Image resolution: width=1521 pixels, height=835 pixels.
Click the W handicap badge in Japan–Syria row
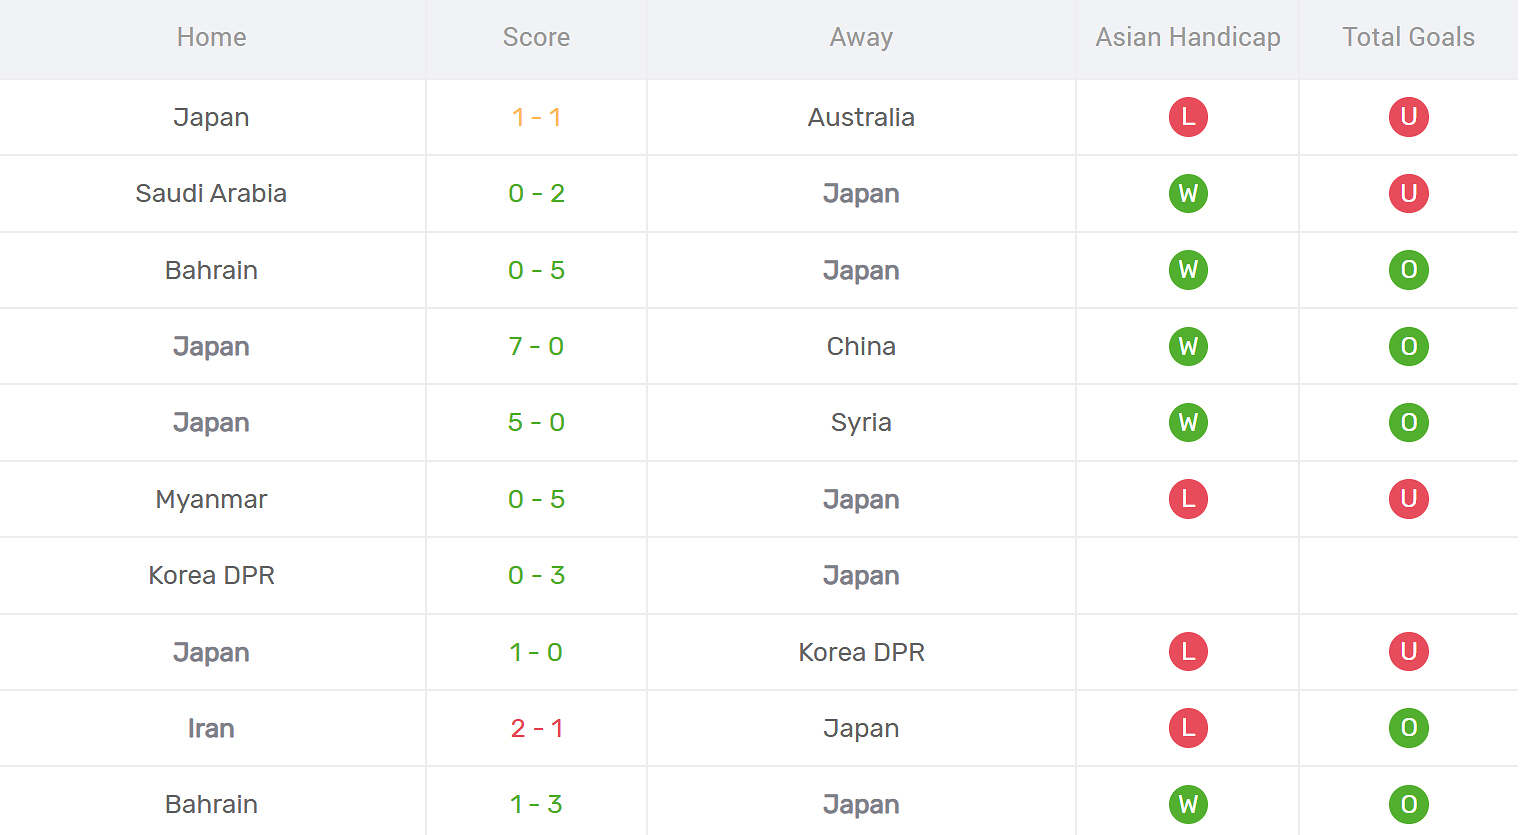(x=1188, y=422)
